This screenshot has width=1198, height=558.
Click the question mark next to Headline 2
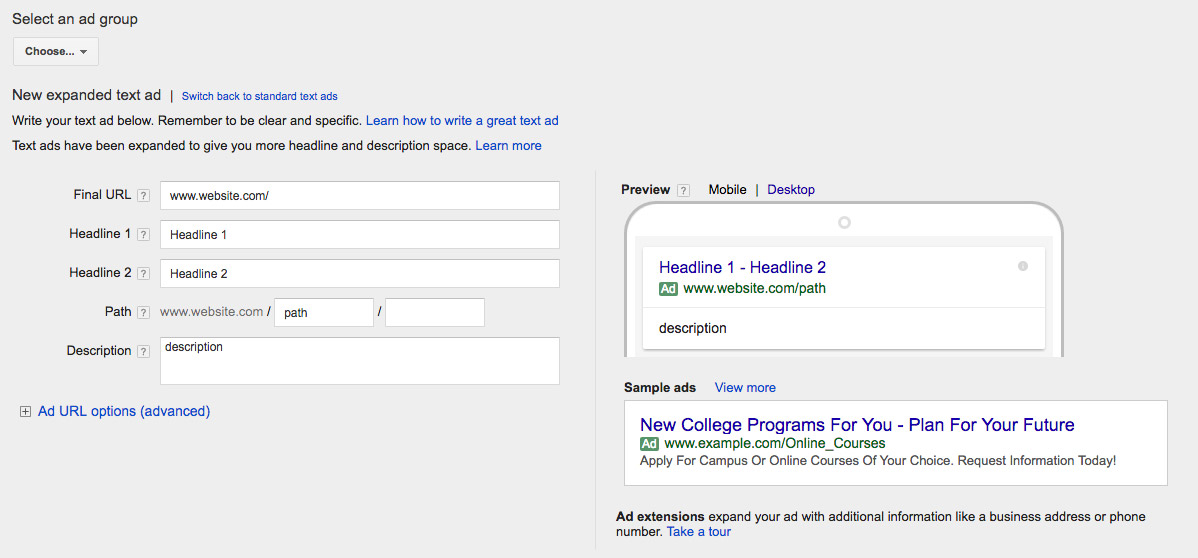(x=143, y=273)
